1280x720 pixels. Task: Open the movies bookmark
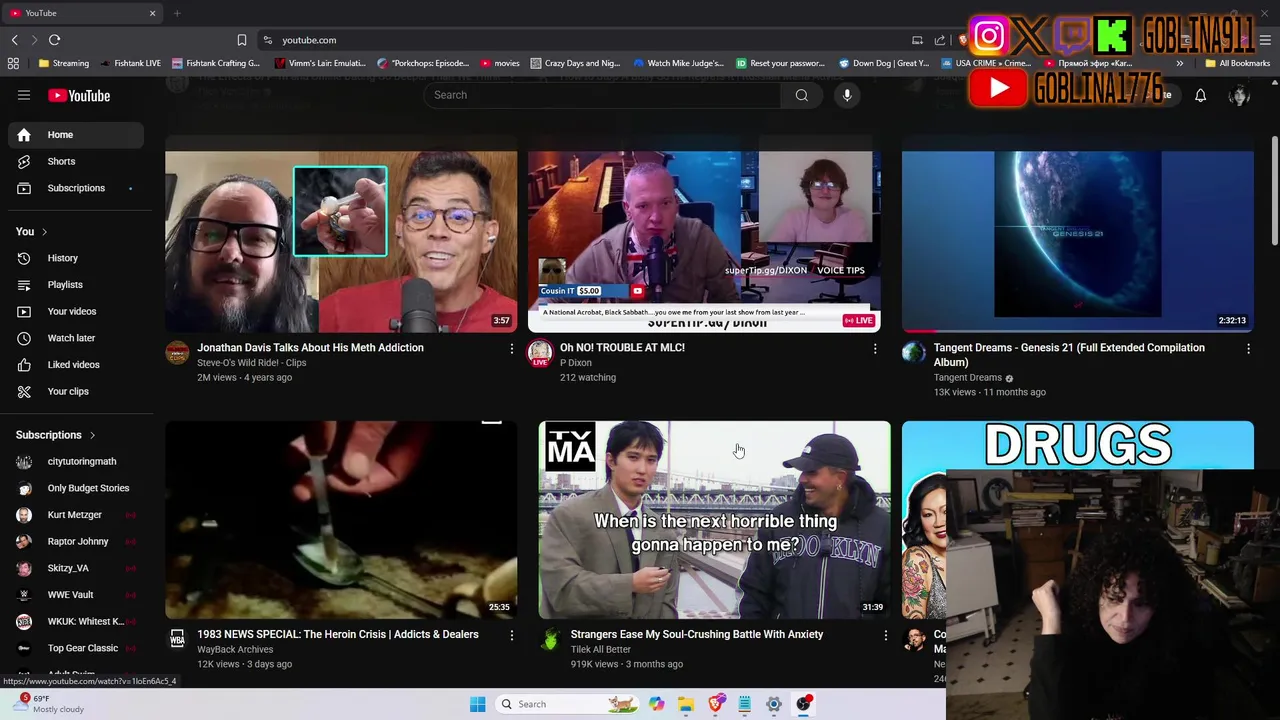pos(500,63)
